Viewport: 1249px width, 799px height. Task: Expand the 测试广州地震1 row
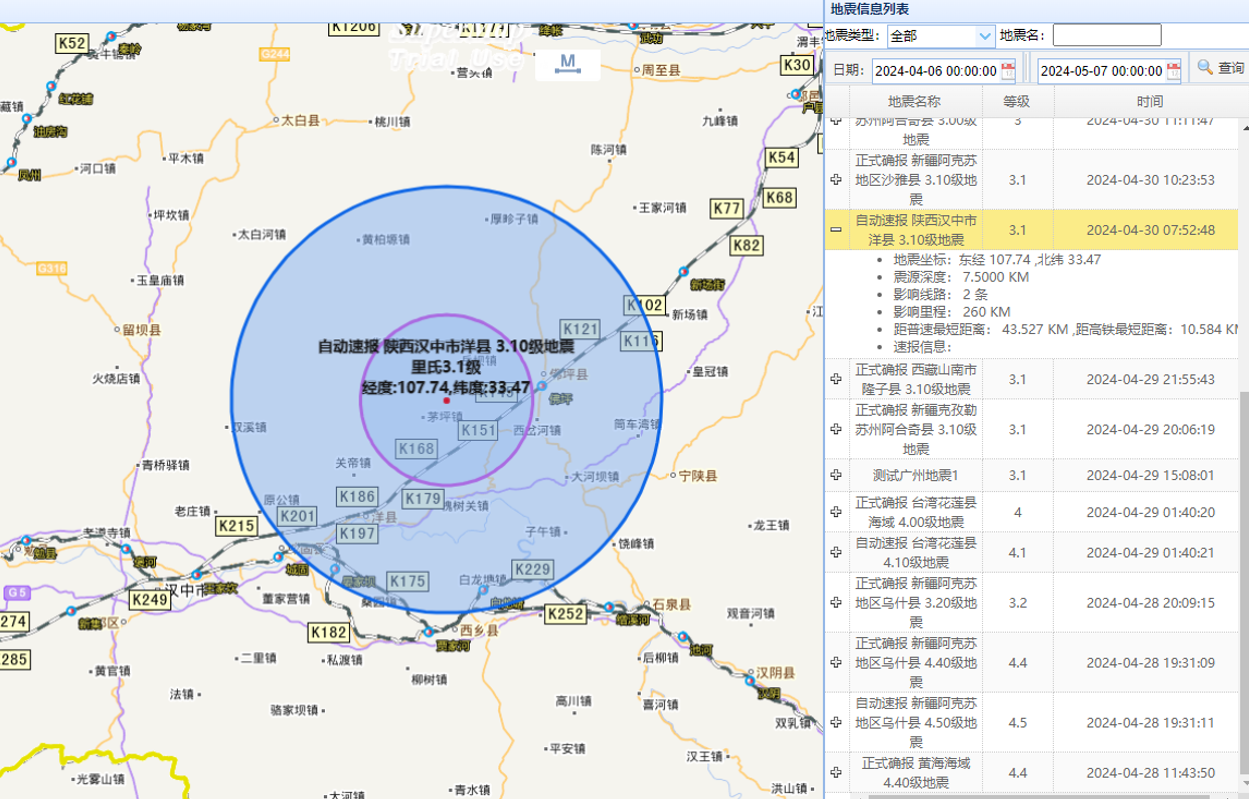point(836,475)
